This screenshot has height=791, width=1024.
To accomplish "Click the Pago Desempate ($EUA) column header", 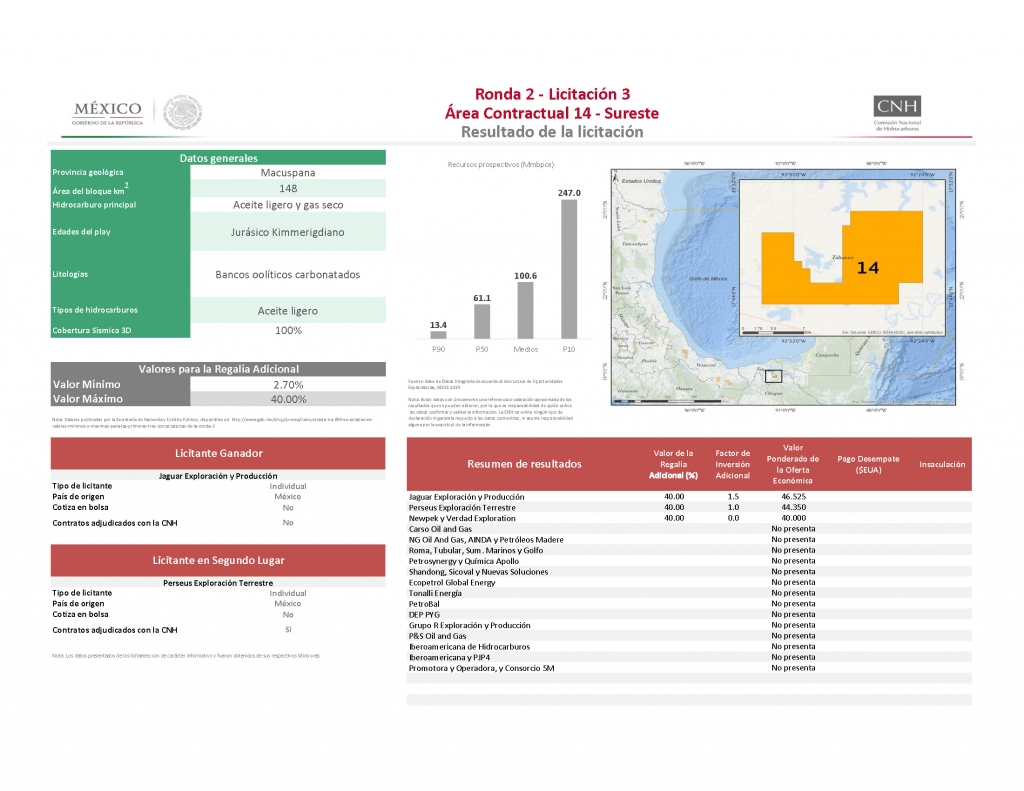I will 867,464.
